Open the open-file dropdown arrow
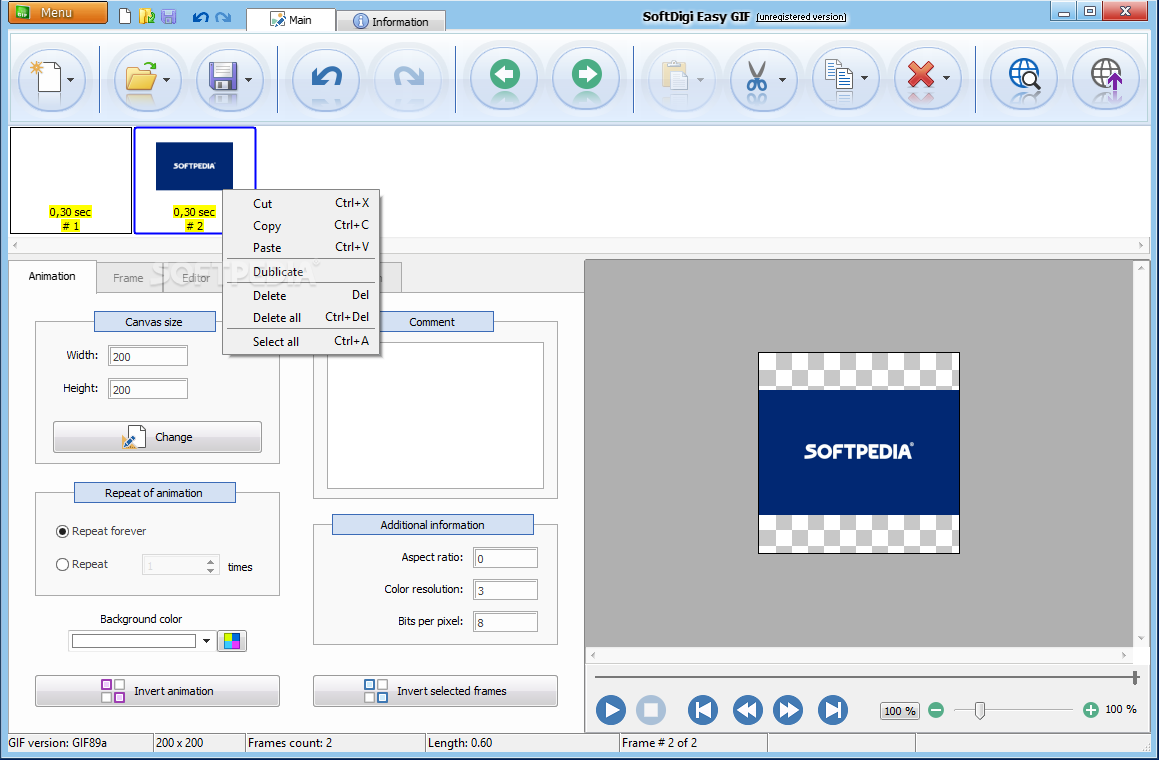Image resolution: width=1159 pixels, height=760 pixels. click(166, 80)
